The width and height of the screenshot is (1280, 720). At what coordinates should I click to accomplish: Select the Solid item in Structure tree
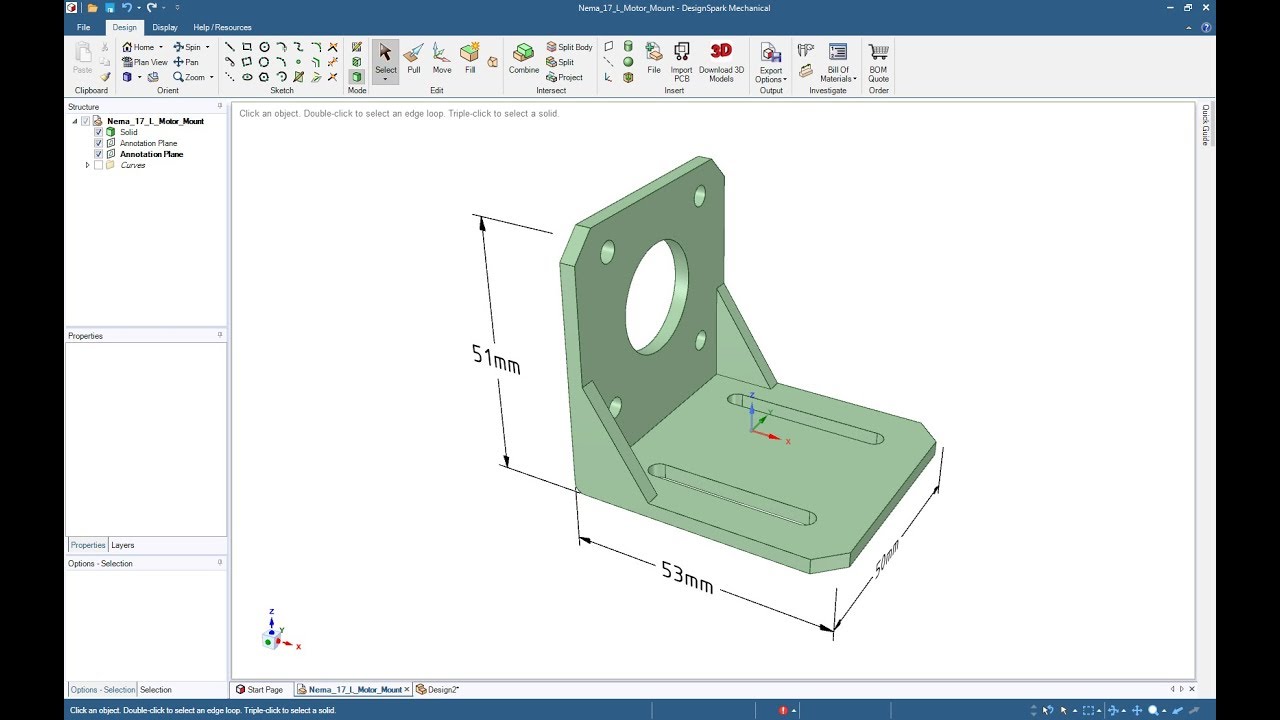tap(129, 132)
